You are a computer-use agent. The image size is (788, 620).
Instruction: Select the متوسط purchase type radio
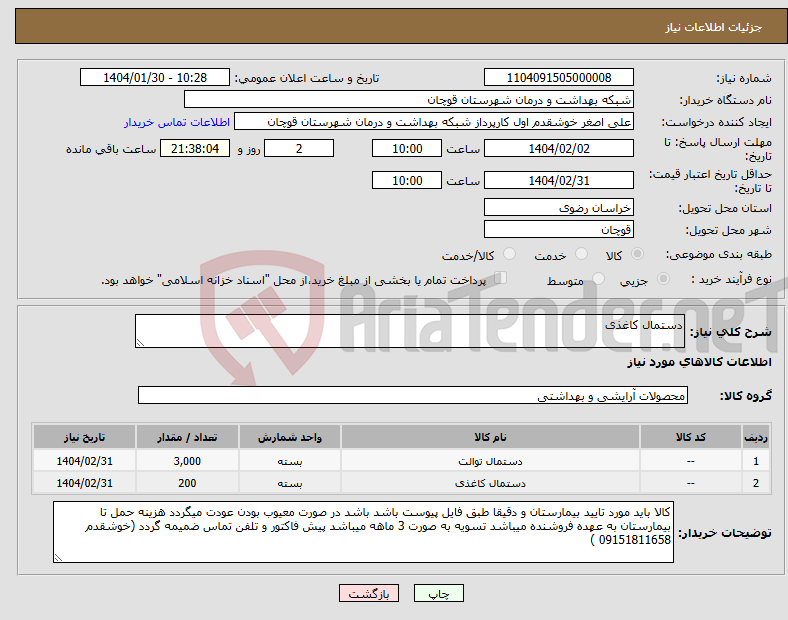[598, 278]
